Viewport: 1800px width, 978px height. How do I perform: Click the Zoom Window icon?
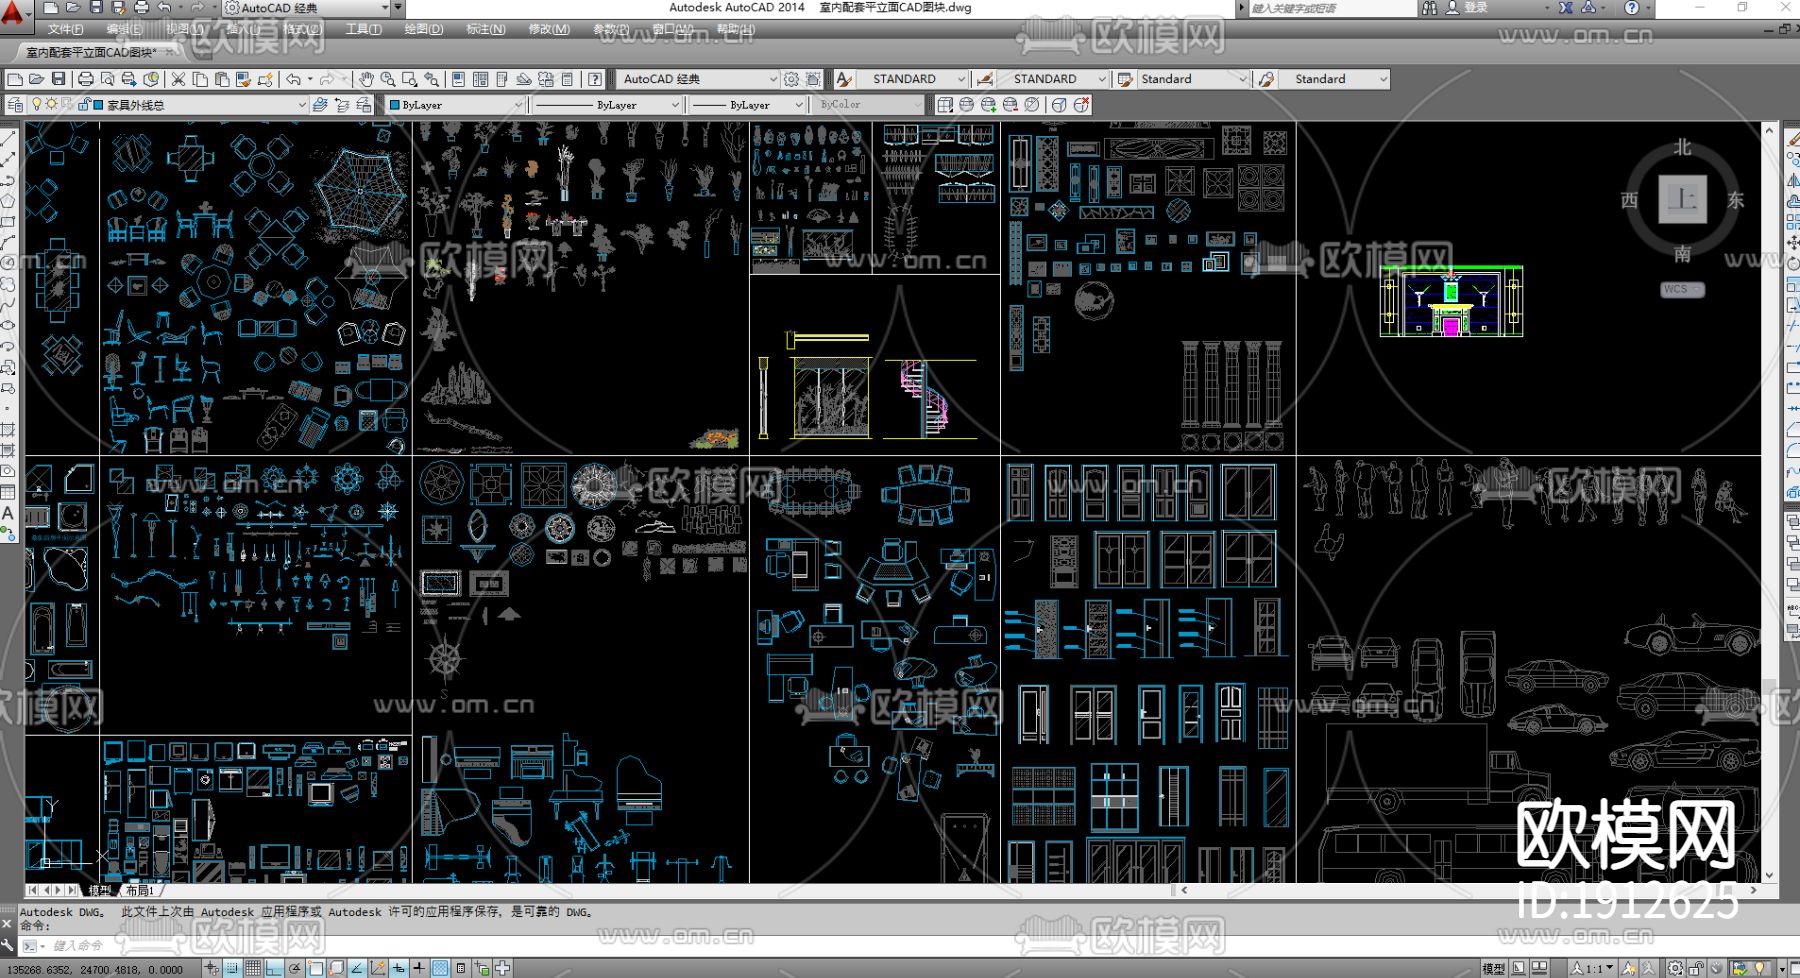408,79
